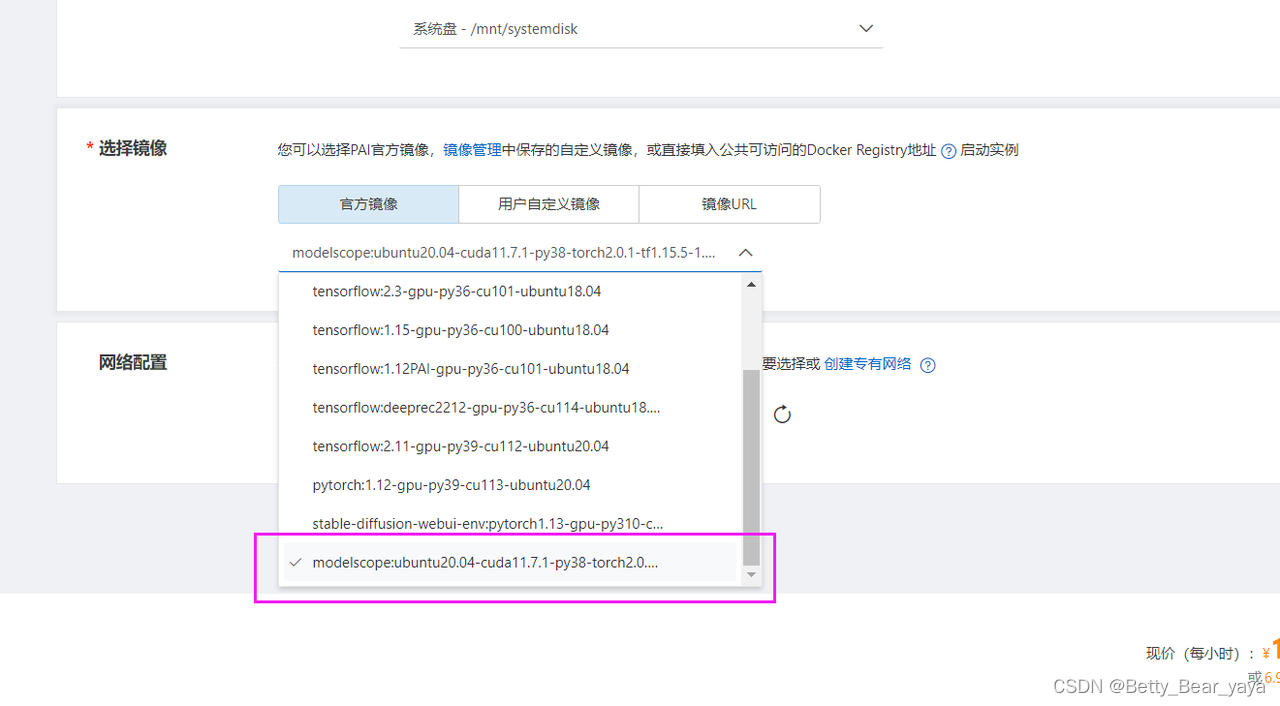
Task: Expand the 系统盘 /mnt/systemdisk dropdown
Action: click(865, 28)
